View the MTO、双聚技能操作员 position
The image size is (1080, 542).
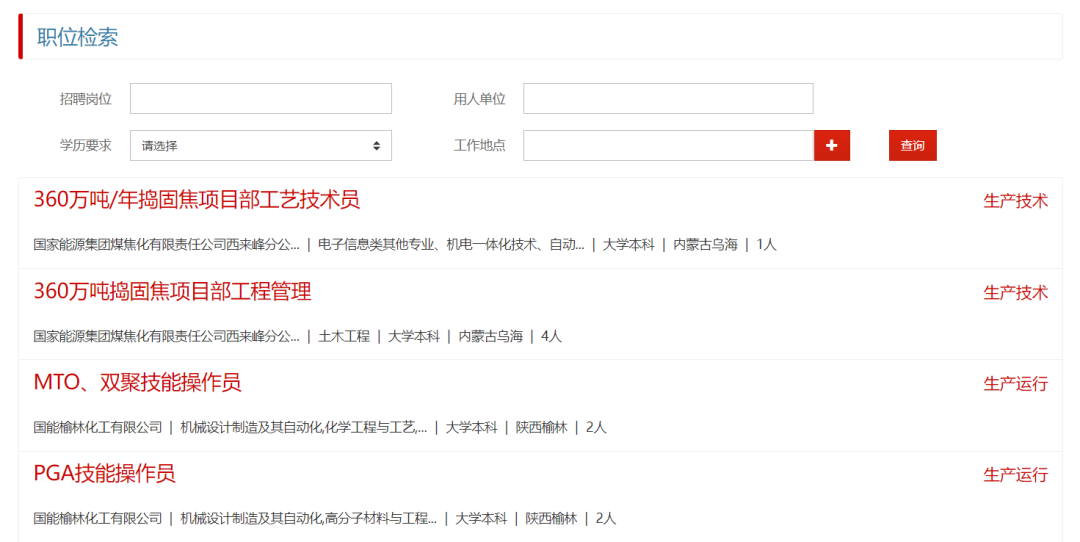pyautogui.click(x=137, y=382)
